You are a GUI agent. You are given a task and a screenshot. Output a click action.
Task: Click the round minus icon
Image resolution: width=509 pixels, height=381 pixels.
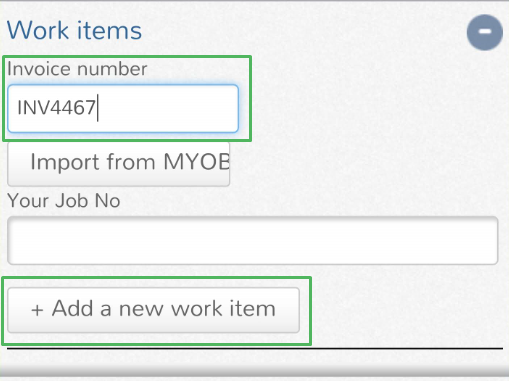click(x=485, y=32)
